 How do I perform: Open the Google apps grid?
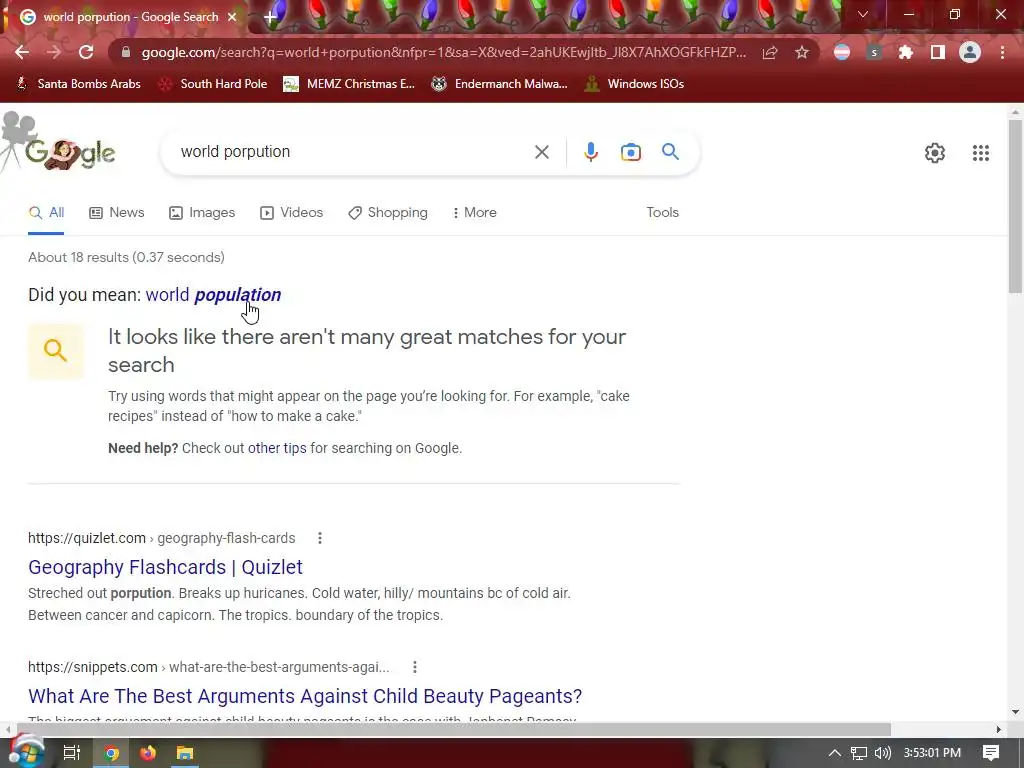click(x=980, y=153)
